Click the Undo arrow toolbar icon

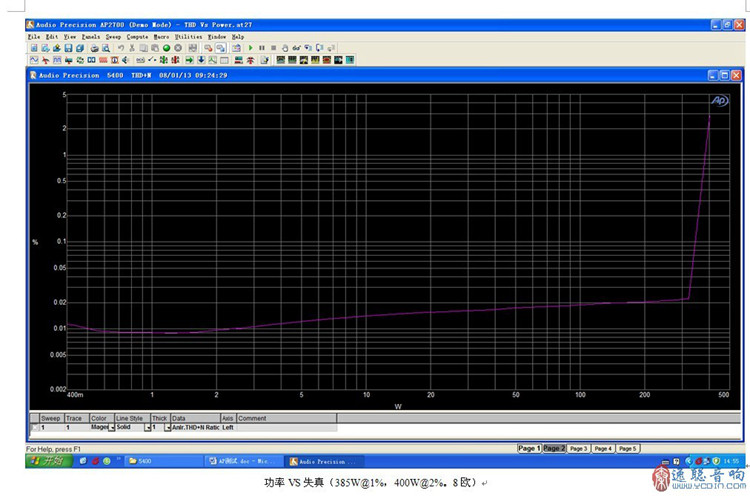(x=120, y=47)
